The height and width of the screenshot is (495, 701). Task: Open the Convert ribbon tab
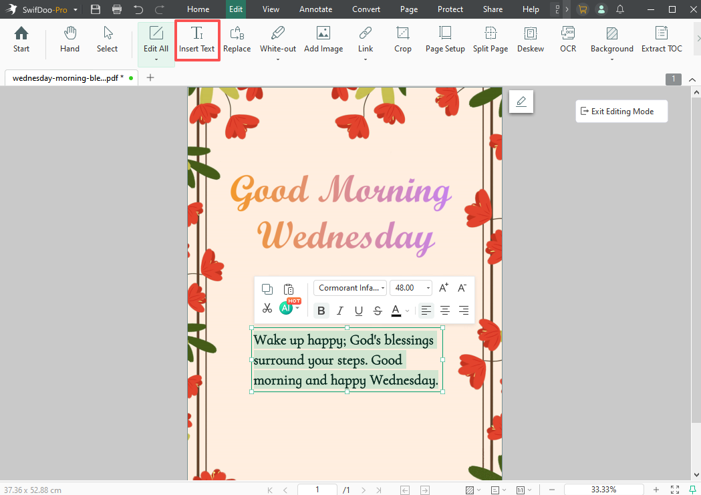tap(365, 9)
